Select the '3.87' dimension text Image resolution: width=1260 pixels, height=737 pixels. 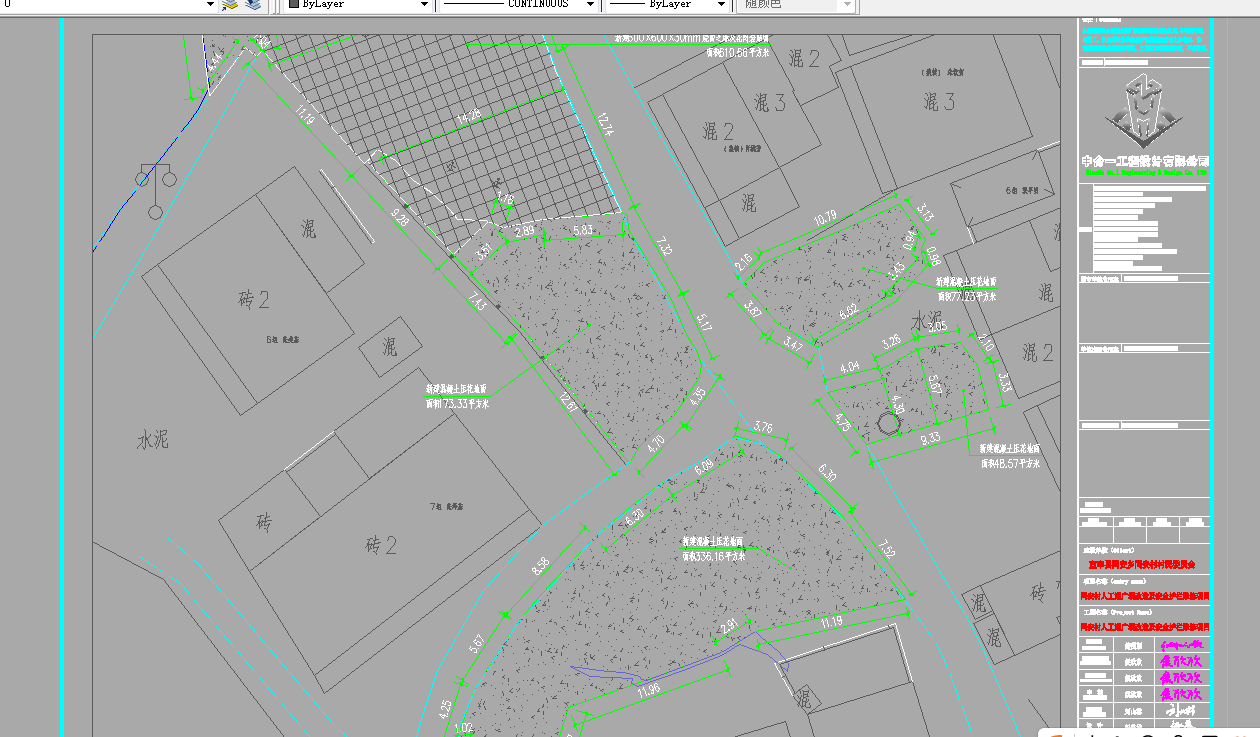pyautogui.click(x=753, y=309)
